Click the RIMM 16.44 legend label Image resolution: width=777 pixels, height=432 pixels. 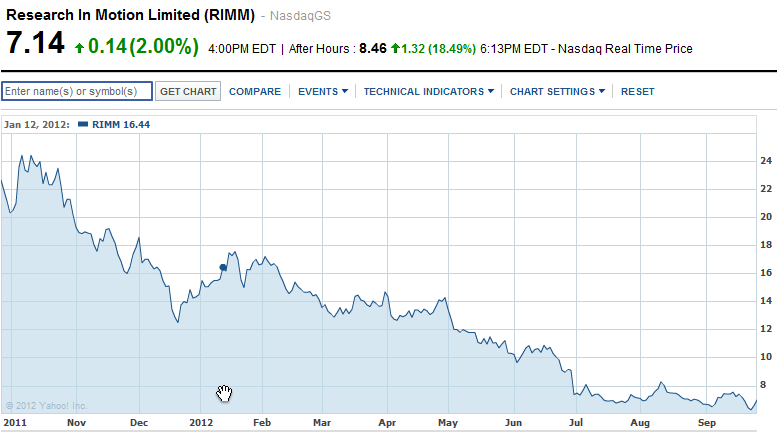(121, 125)
